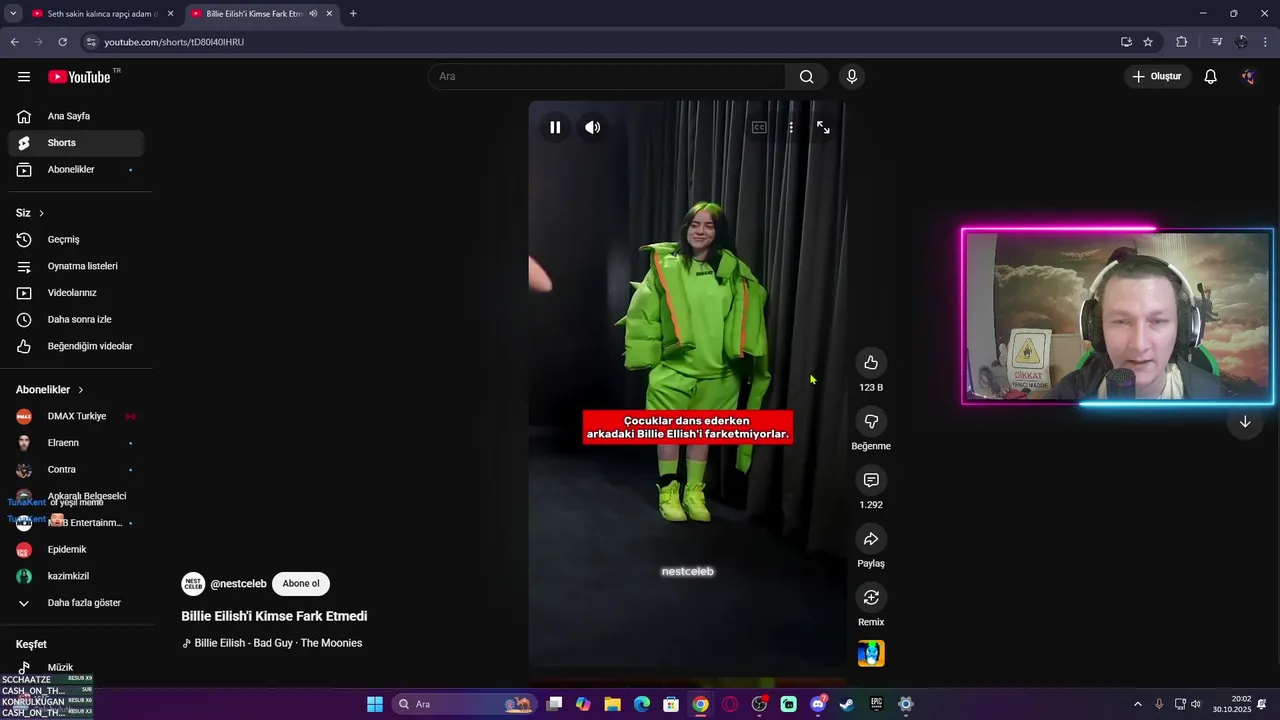Open DMAX Turkiye subscription
The width and height of the screenshot is (1280, 720).
(x=76, y=416)
